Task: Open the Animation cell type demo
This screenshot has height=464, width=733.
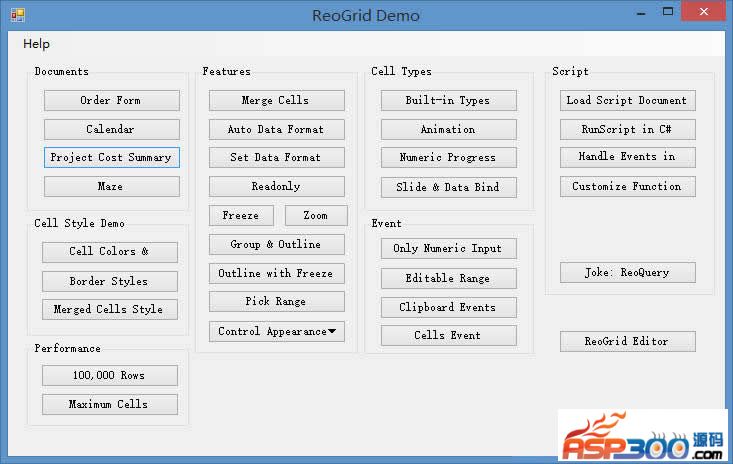Action: [x=449, y=129]
